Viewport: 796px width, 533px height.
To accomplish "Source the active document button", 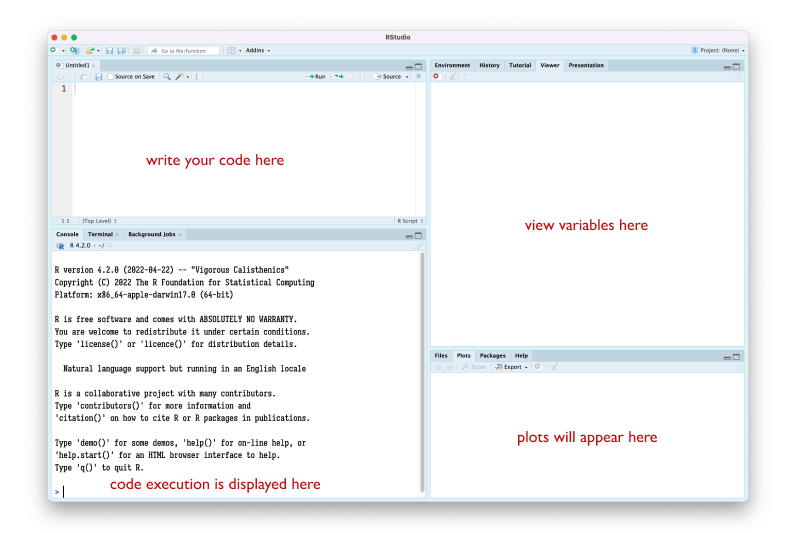I will point(388,77).
